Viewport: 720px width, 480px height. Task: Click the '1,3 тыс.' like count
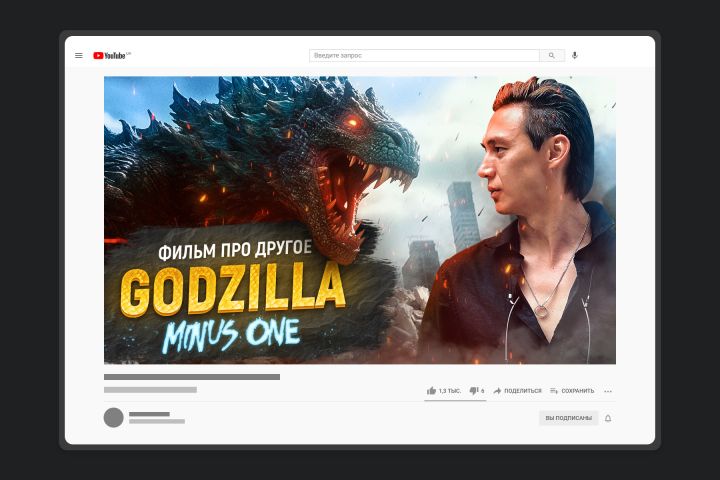(450, 391)
